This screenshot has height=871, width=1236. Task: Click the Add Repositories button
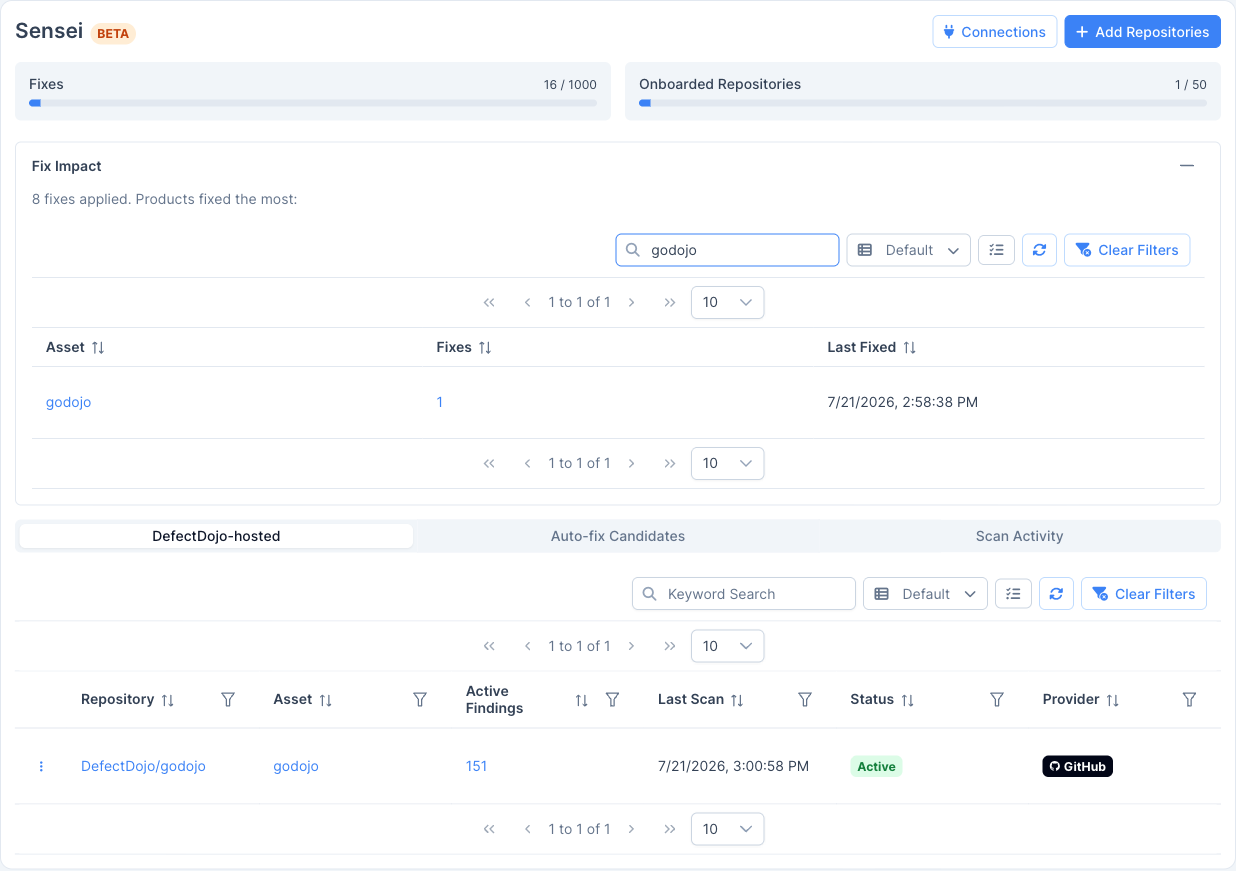1142,32
